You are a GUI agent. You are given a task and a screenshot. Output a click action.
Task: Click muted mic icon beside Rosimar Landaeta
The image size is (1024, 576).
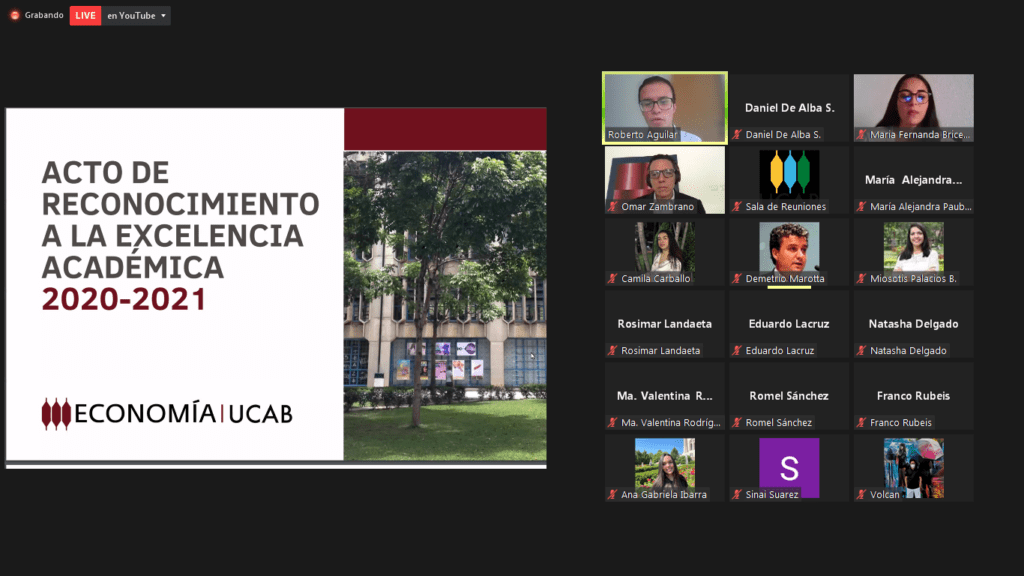tap(612, 351)
